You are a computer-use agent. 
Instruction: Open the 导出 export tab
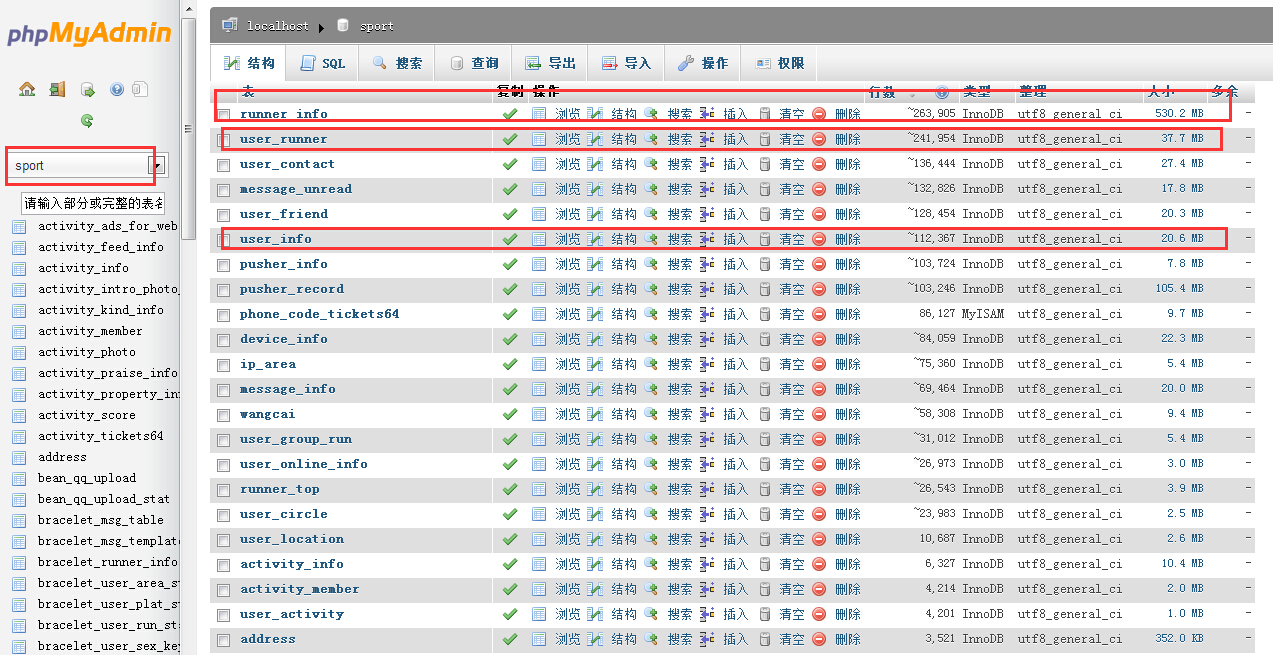pos(550,63)
